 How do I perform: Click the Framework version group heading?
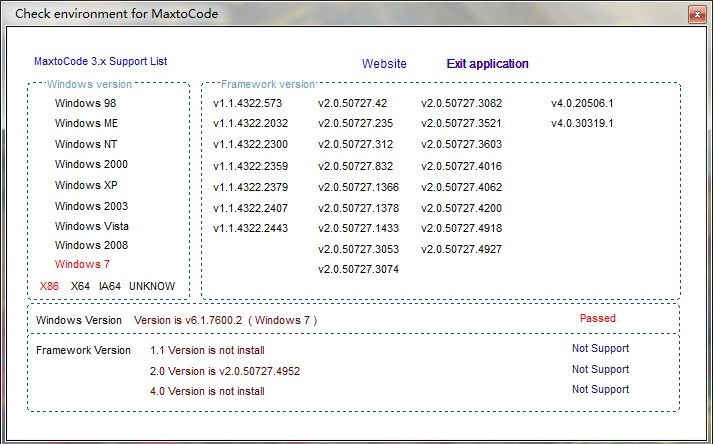tap(268, 84)
